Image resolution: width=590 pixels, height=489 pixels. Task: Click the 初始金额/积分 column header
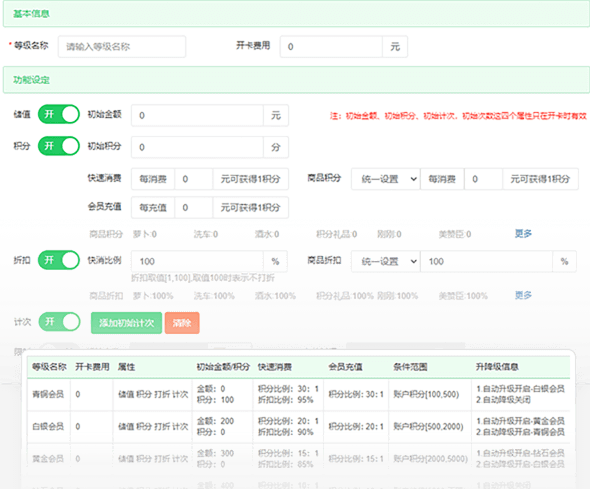[223, 367]
